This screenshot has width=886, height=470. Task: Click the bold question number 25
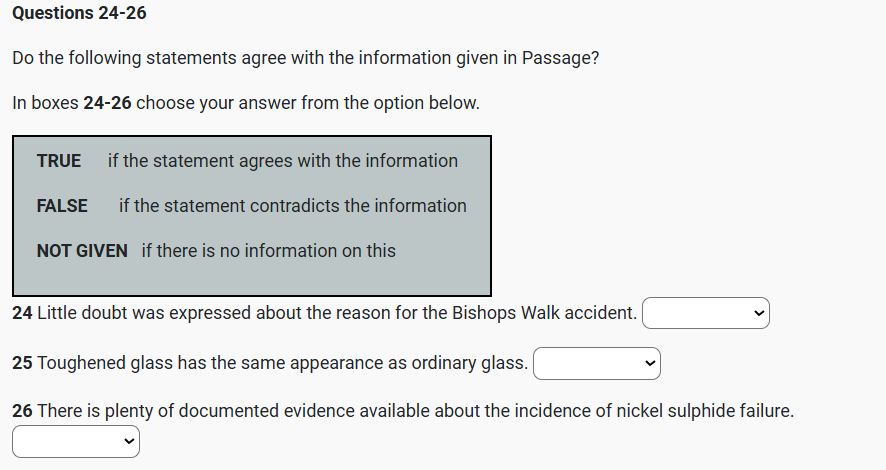[22, 363]
